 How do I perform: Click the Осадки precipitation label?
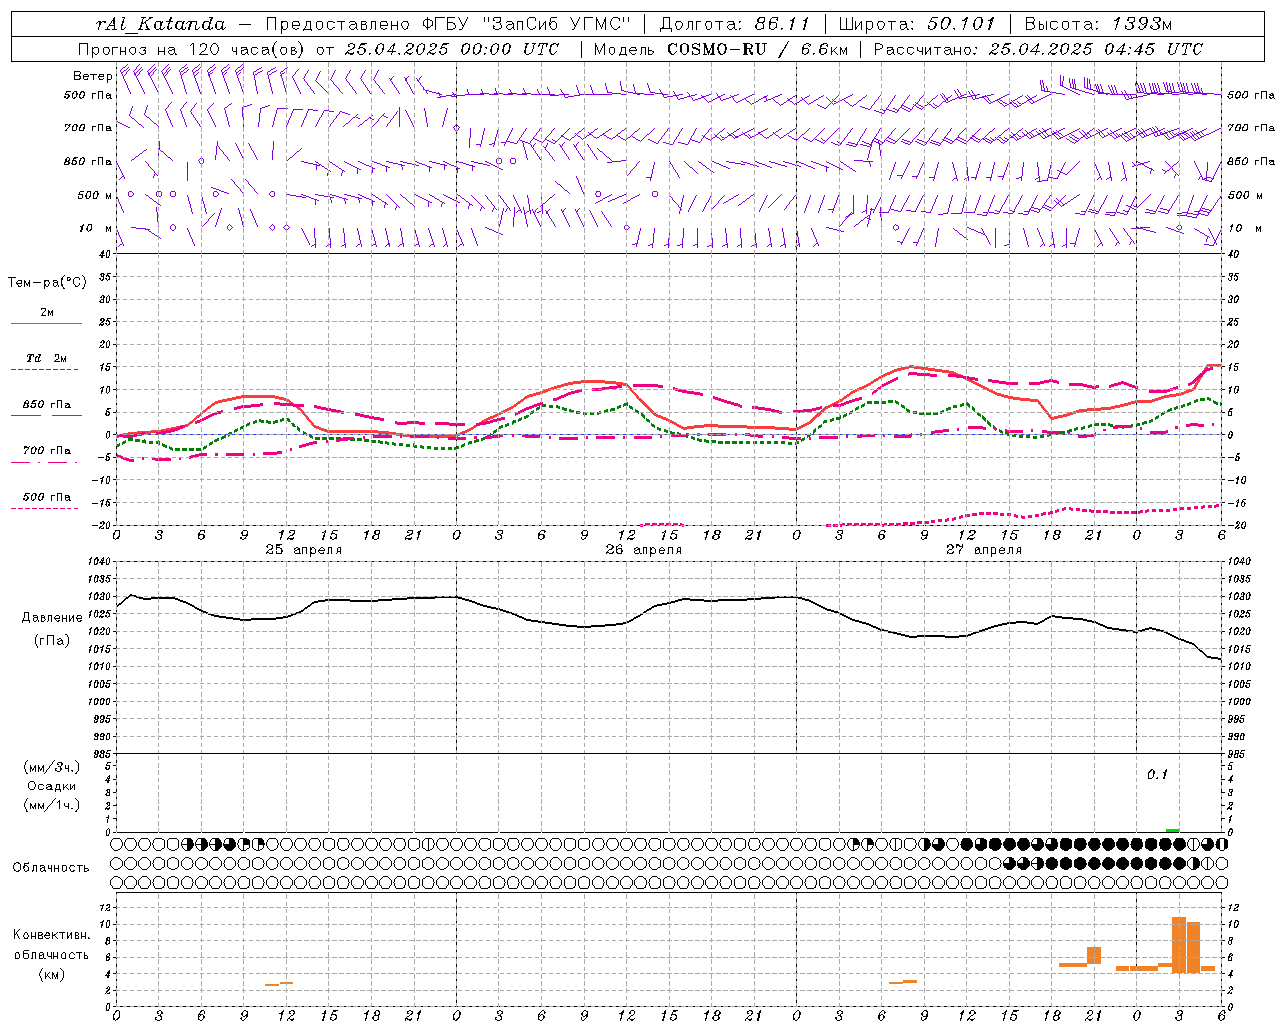pyautogui.click(x=51, y=786)
